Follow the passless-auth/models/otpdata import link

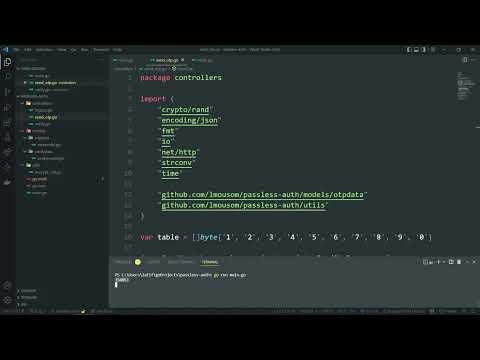coord(262,195)
